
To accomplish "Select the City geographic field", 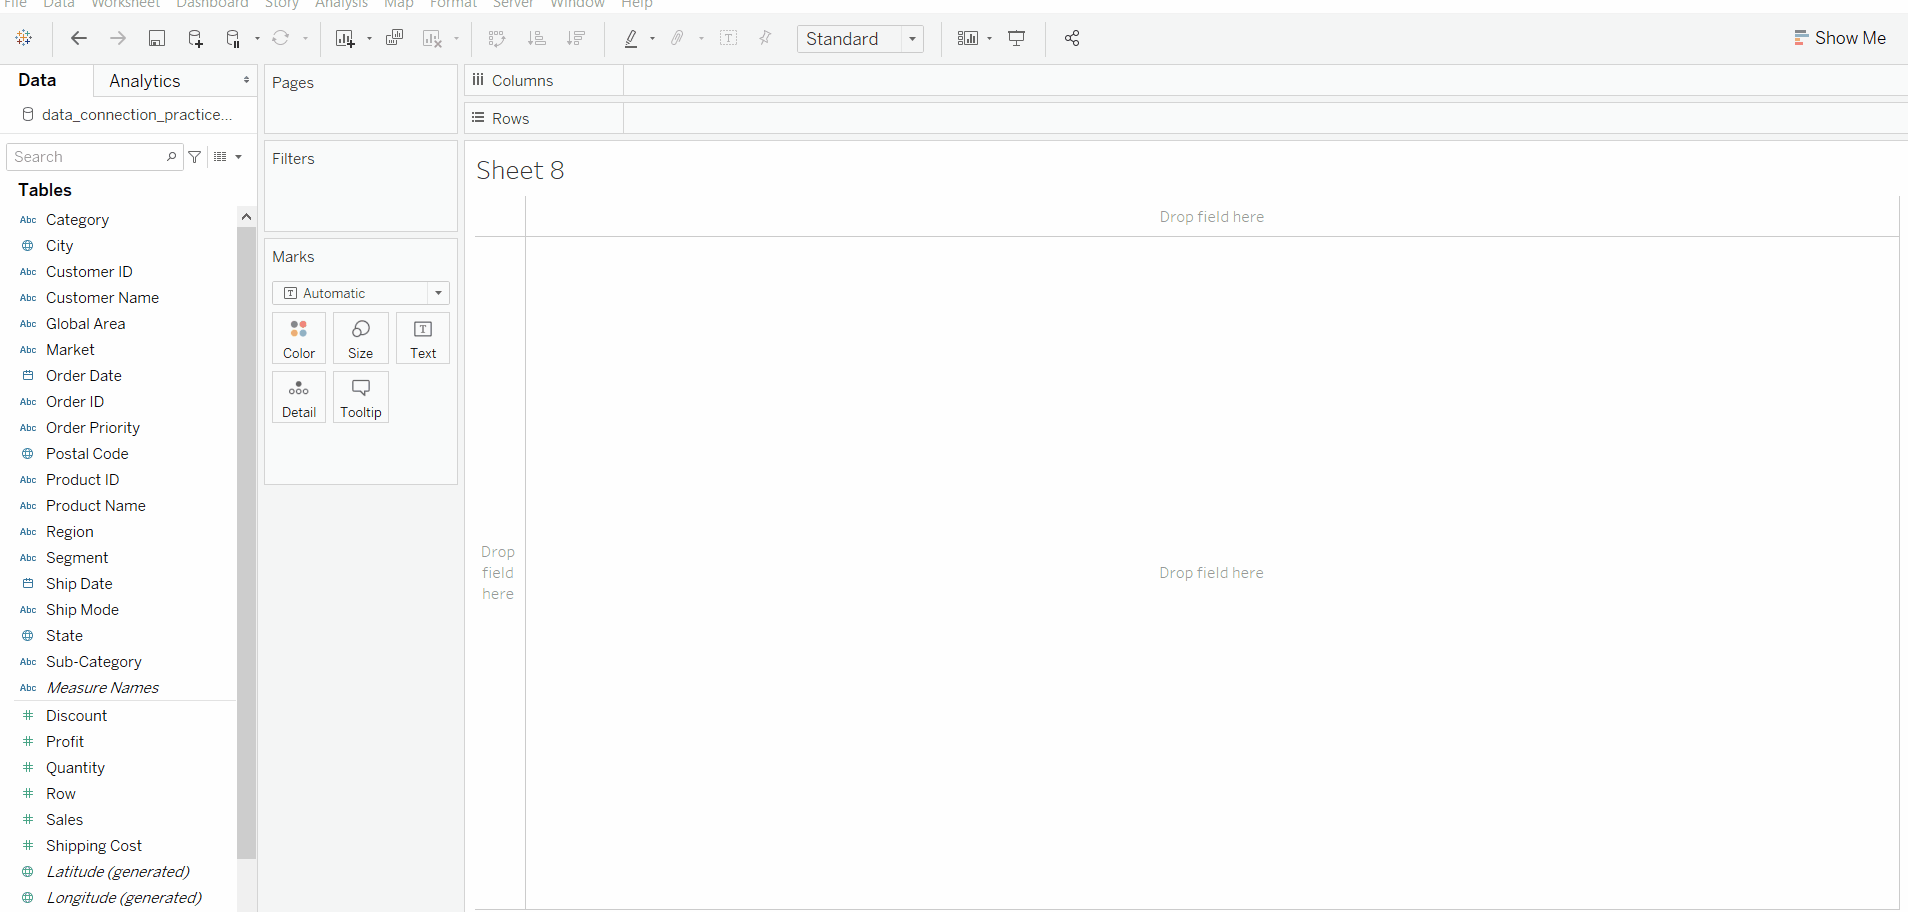I will [x=59, y=246].
